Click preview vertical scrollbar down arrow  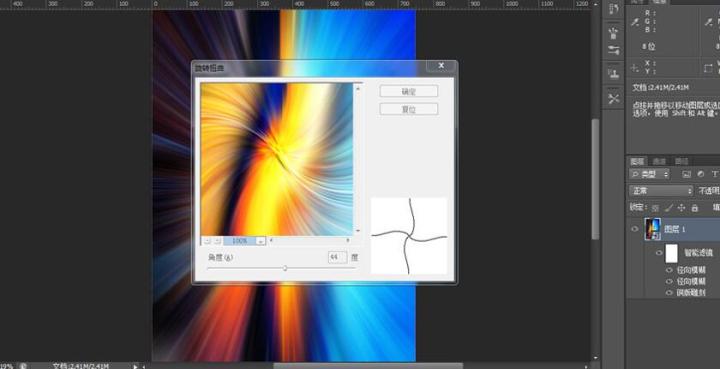[x=358, y=231]
